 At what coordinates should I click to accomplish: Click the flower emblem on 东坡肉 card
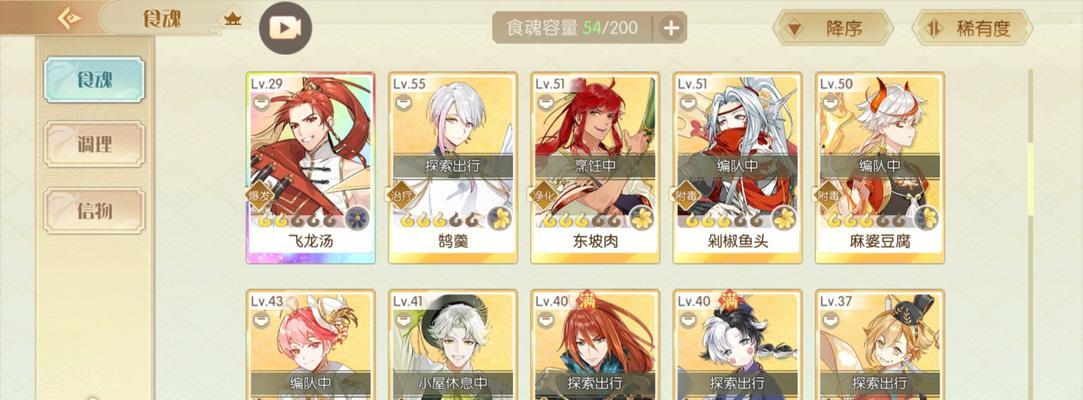click(642, 219)
